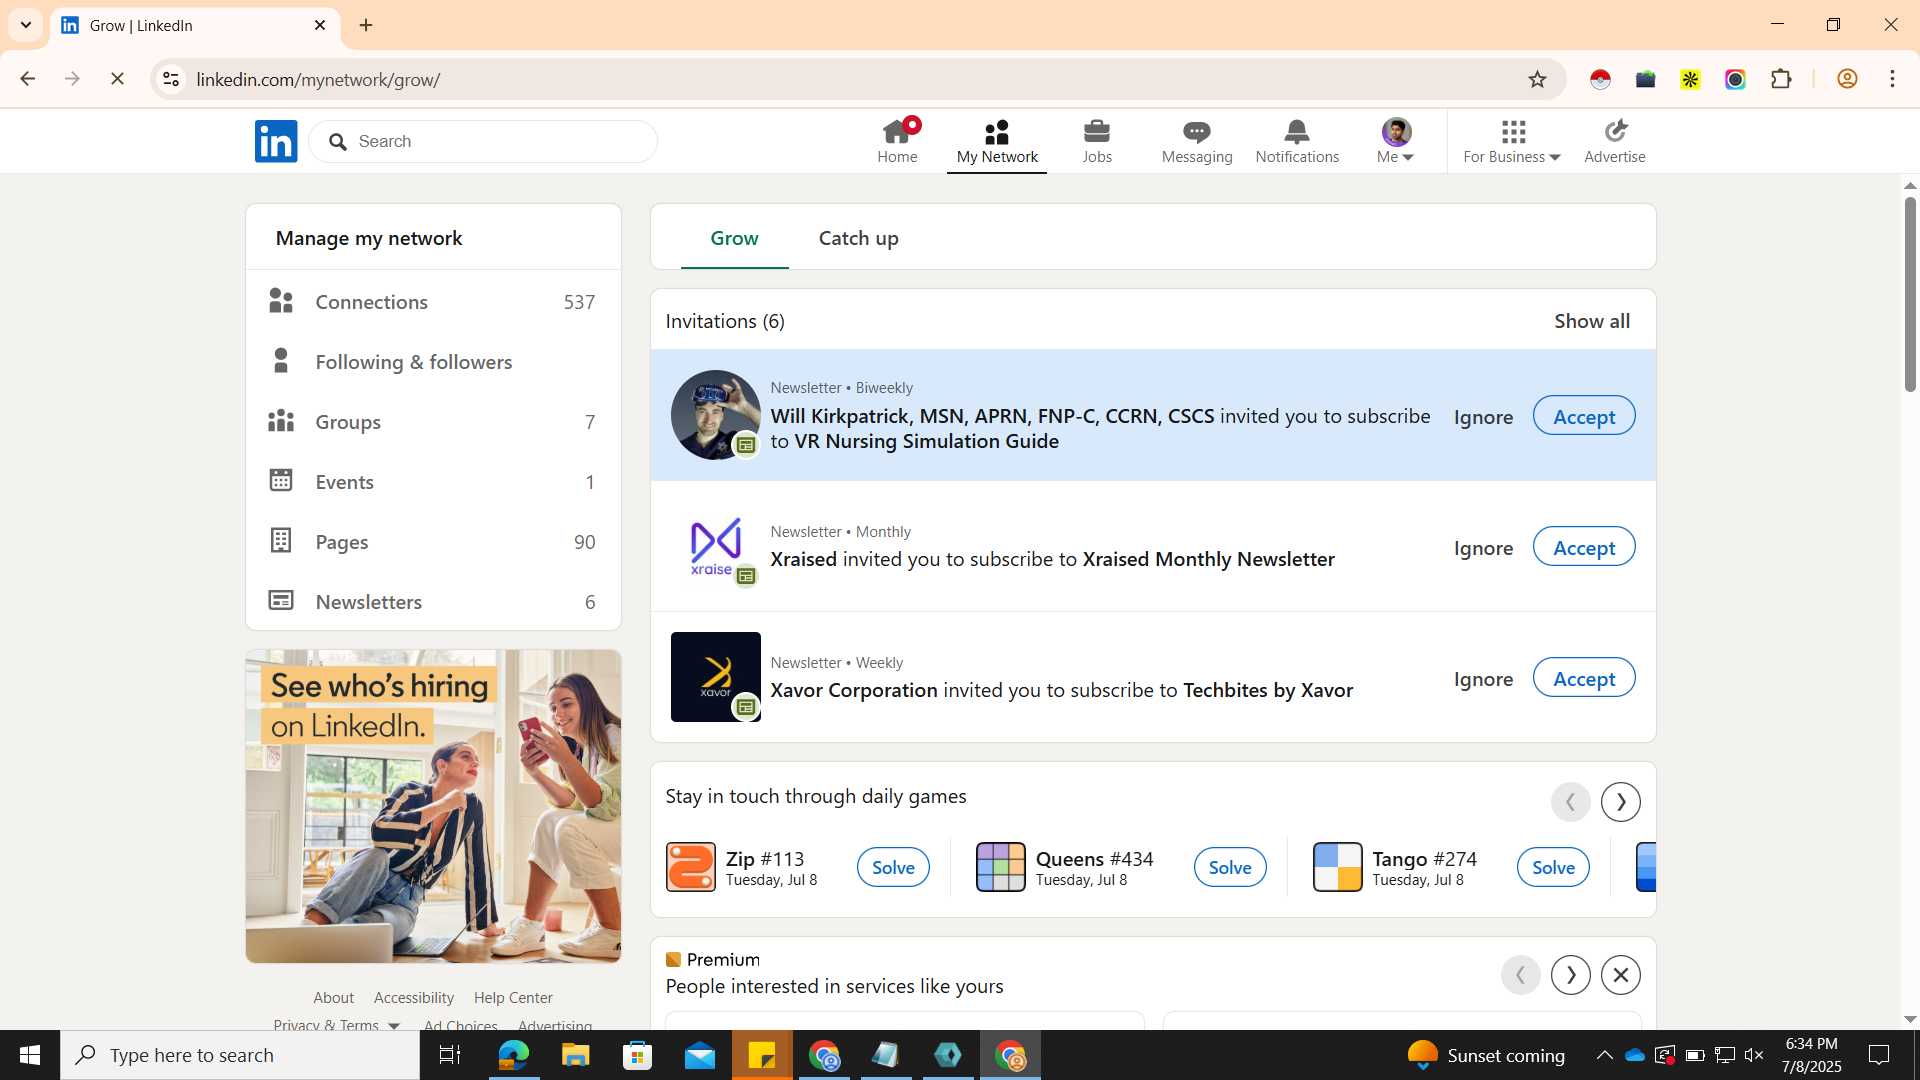Ignore Will Kirkpatrick's newsletter invitation
Viewport: 1920px width, 1080px height.
coord(1483,417)
